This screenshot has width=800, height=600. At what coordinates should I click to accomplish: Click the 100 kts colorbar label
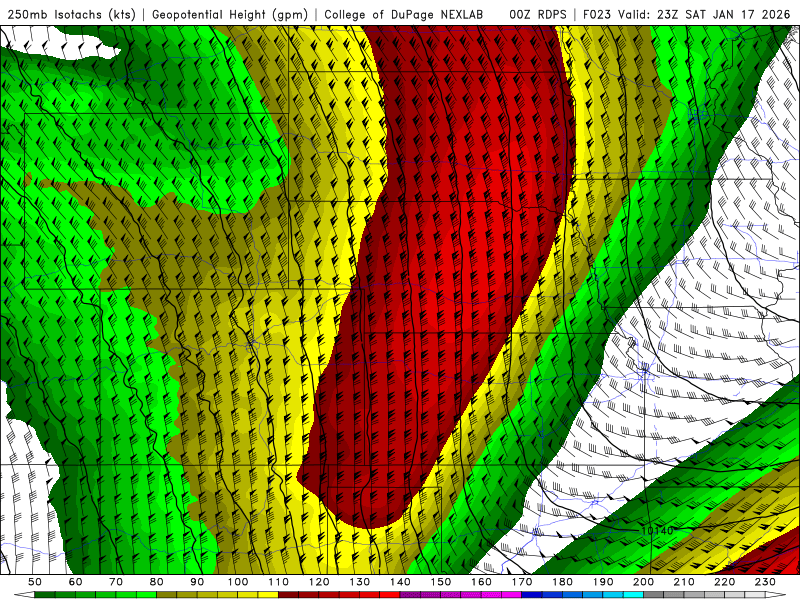click(x=238, y=582)
